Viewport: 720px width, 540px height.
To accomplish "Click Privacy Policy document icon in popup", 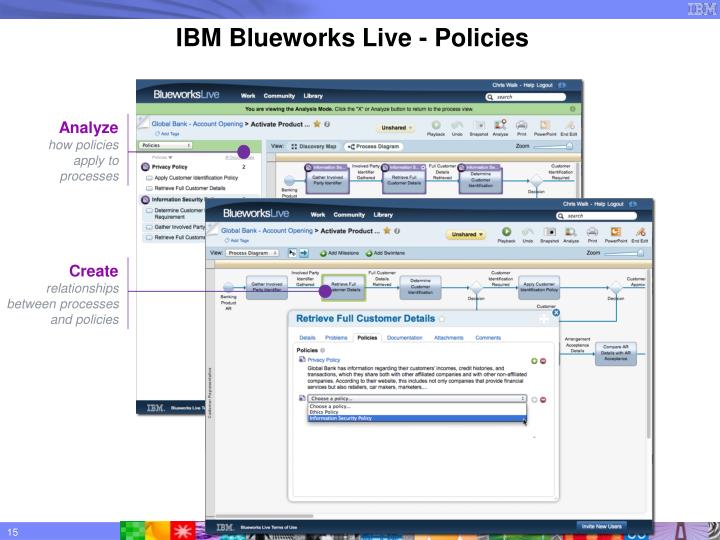I will tap(302, 360).
